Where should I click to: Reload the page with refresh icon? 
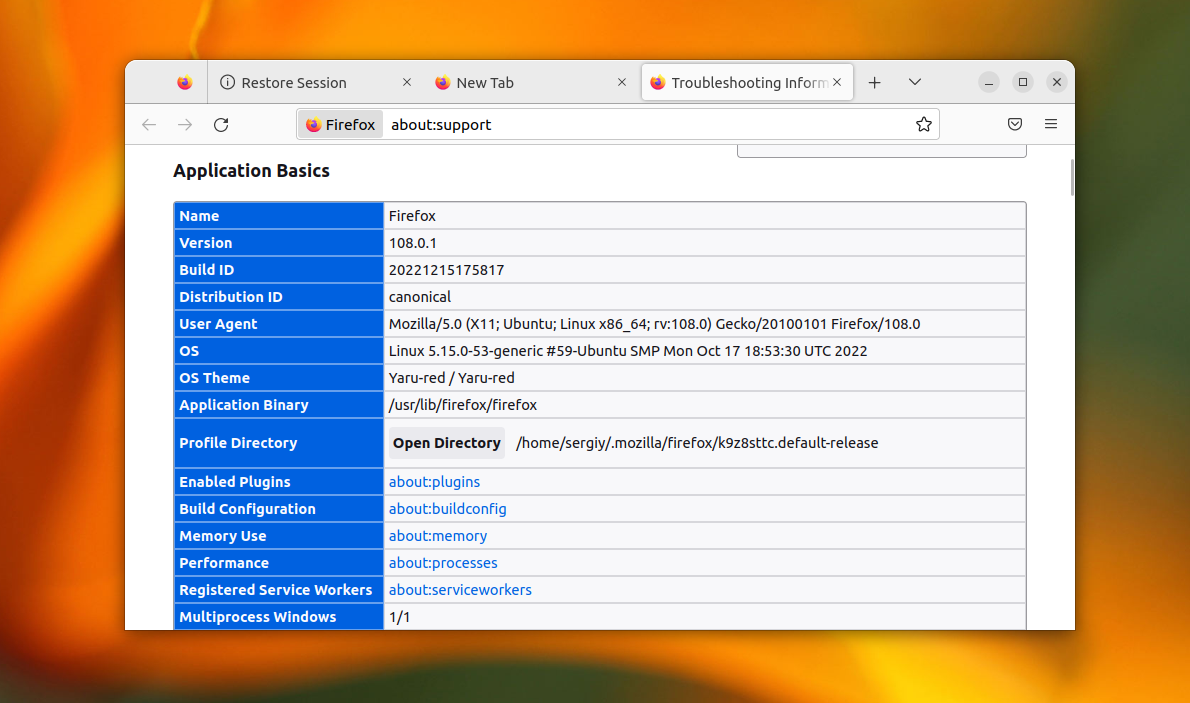(222, 125)
